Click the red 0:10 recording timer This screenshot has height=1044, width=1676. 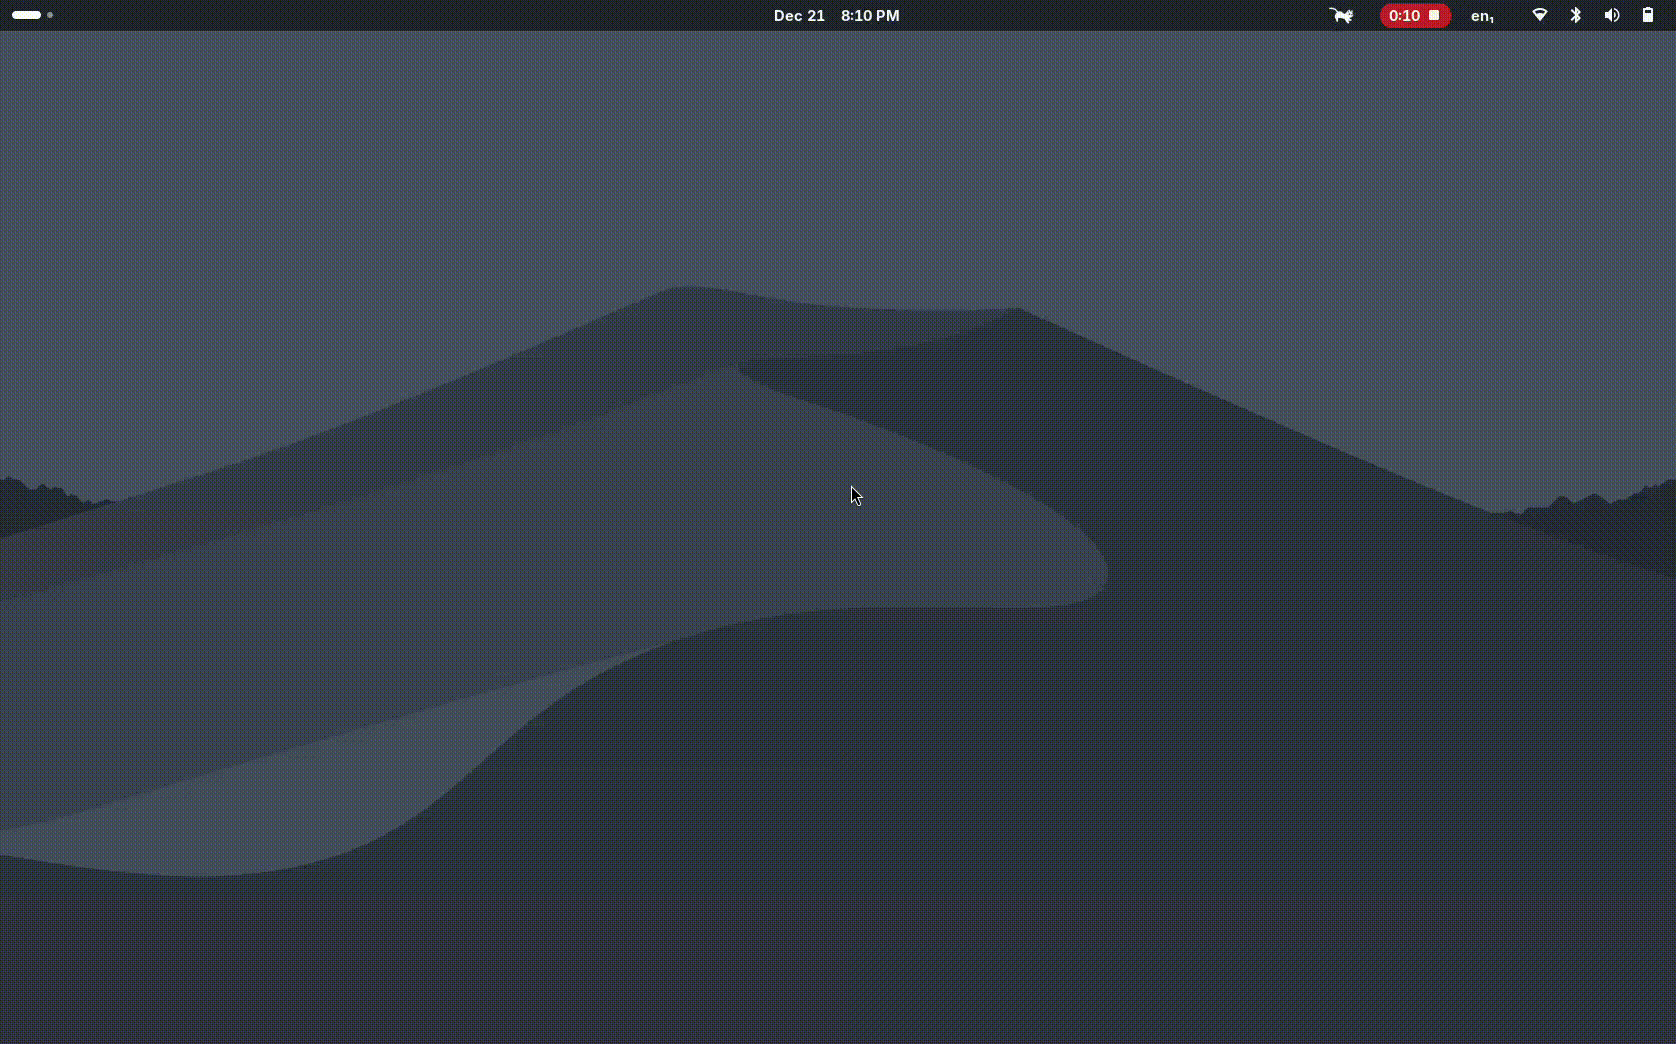click(x=1404, y=16)
